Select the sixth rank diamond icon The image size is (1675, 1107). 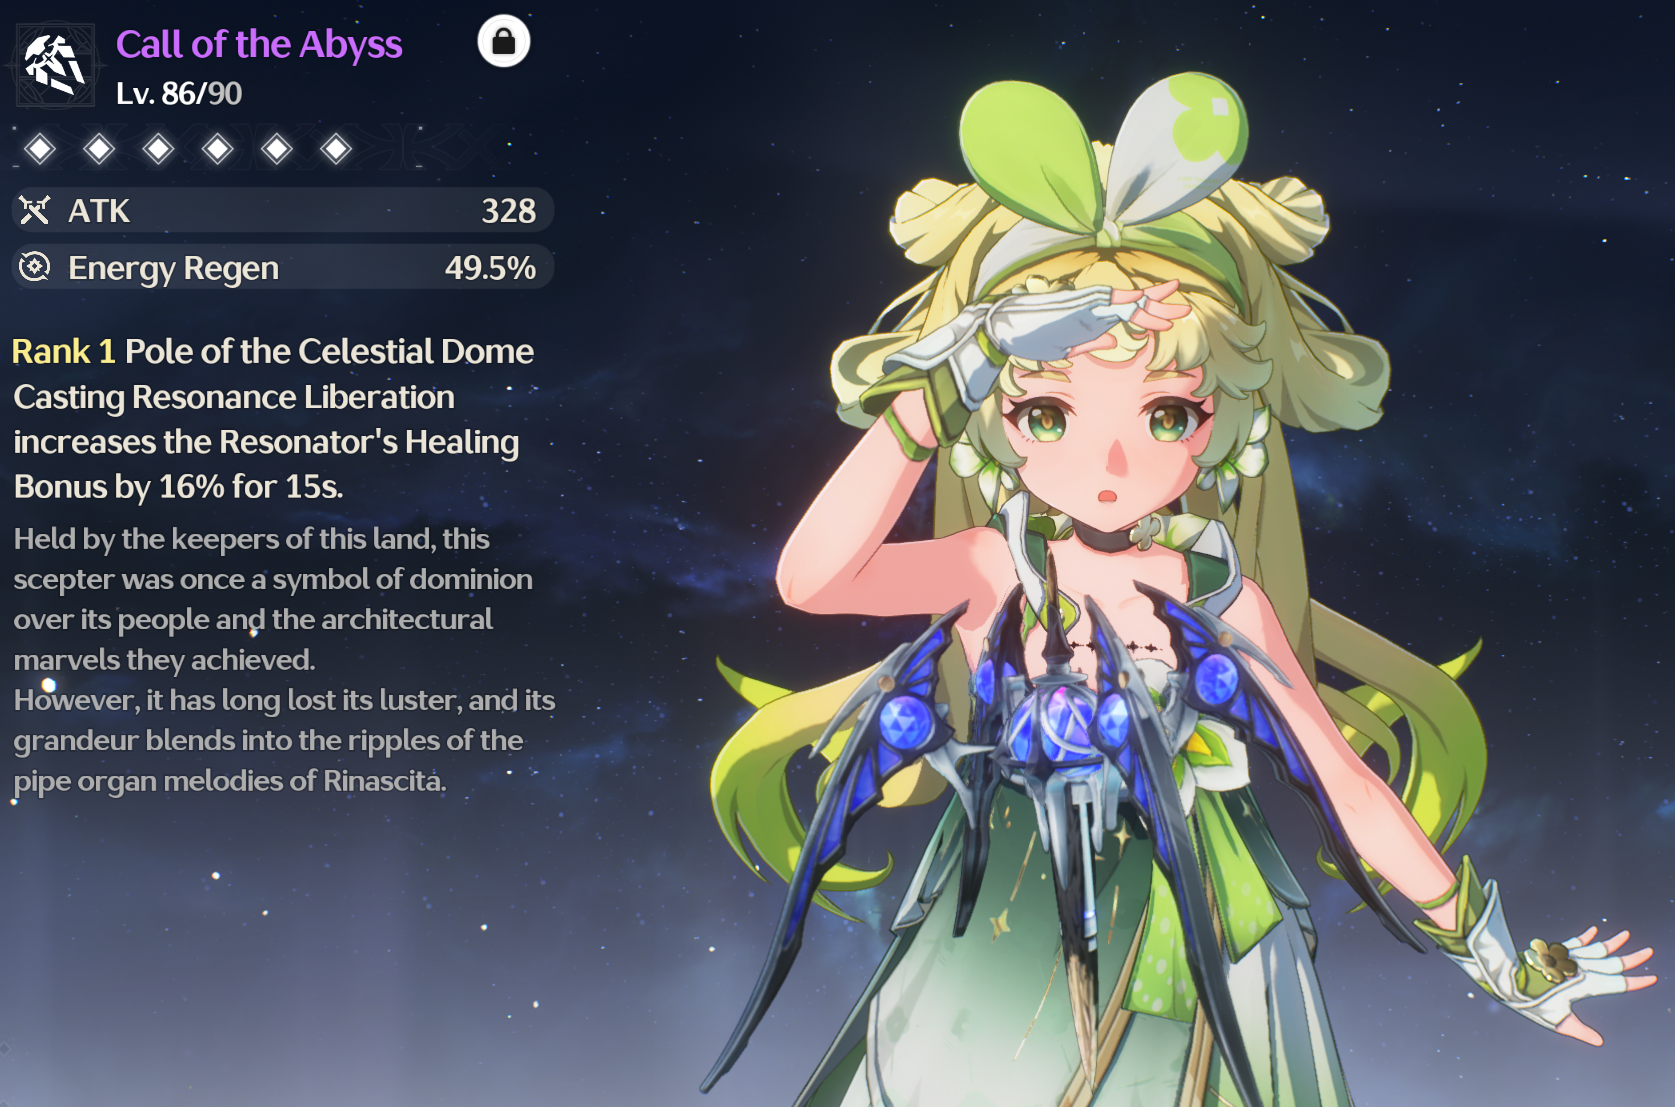click(336, 149)
